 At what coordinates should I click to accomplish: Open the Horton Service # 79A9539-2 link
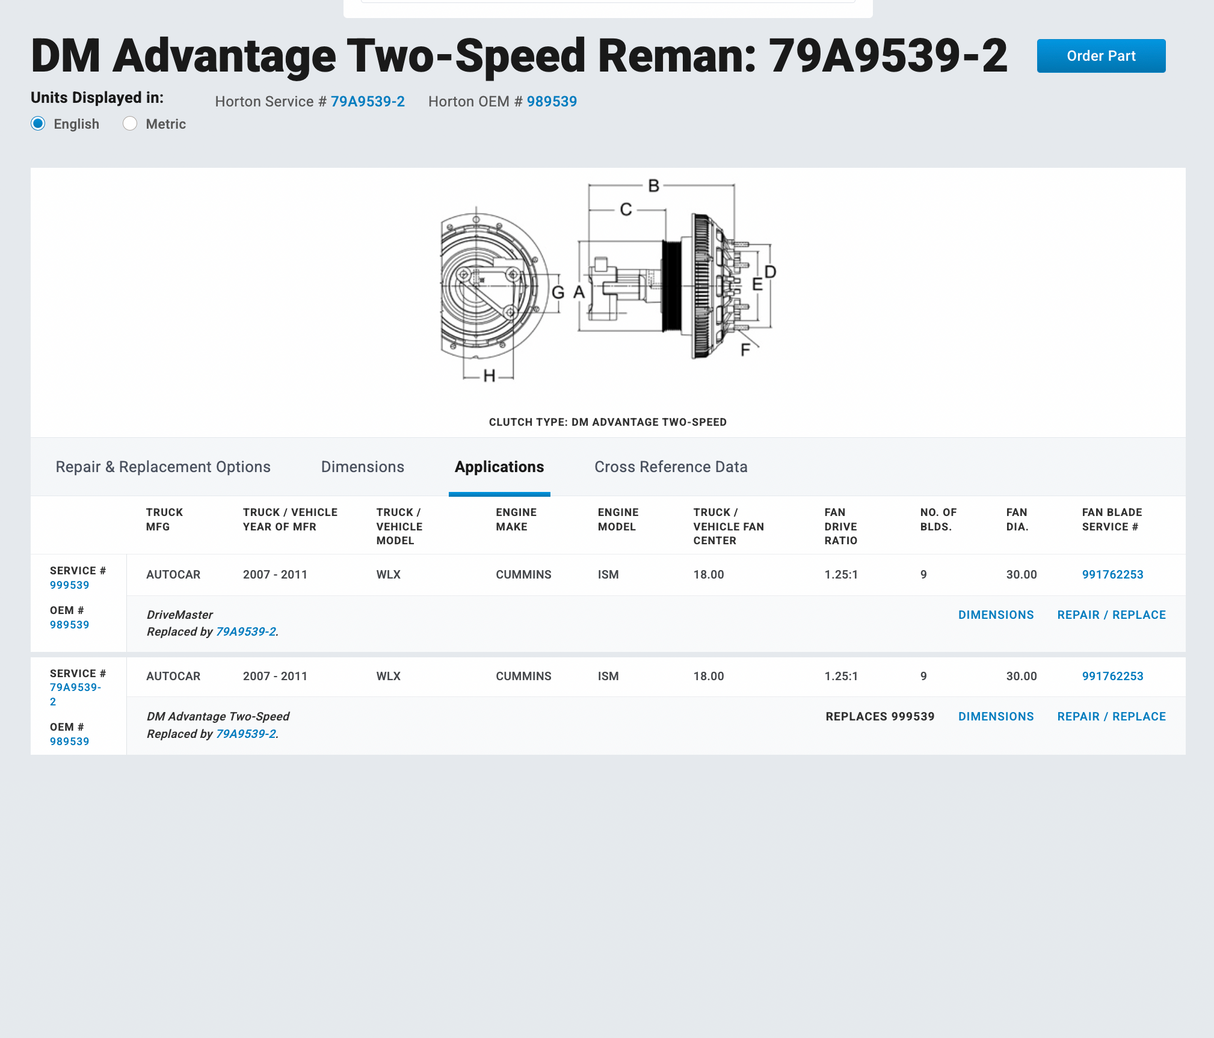(367, 101)
